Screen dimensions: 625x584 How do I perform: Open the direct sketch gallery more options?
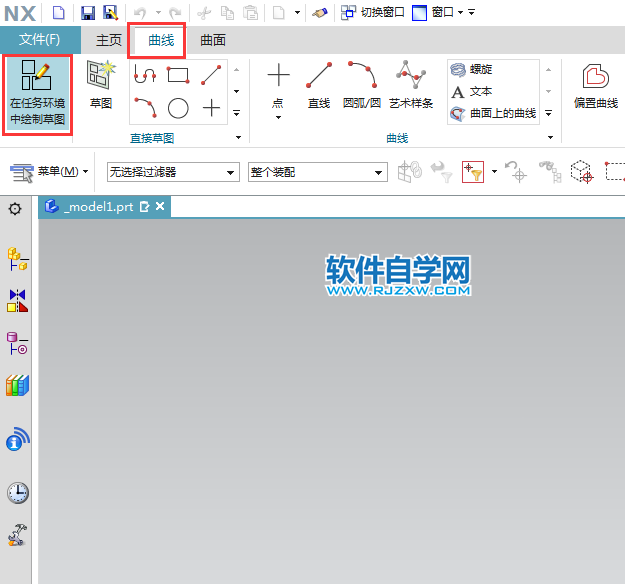(236, 113)
